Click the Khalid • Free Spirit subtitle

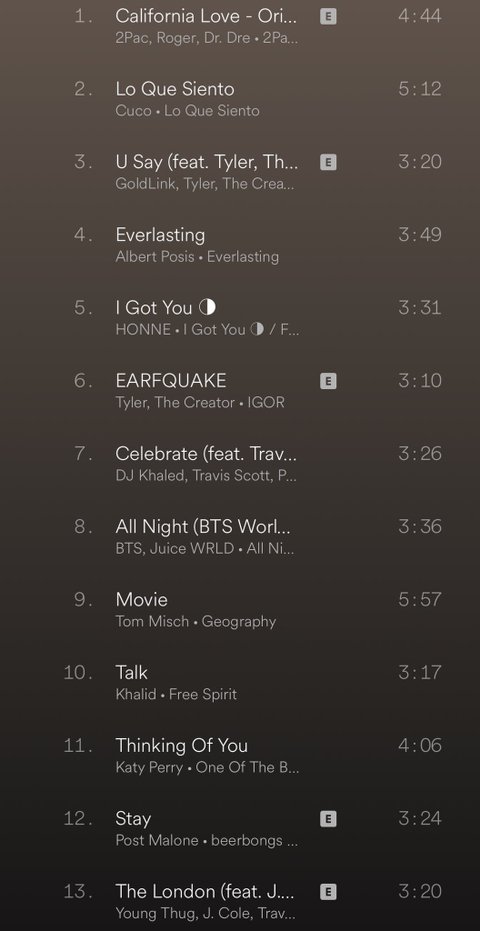tap(176, 695)
